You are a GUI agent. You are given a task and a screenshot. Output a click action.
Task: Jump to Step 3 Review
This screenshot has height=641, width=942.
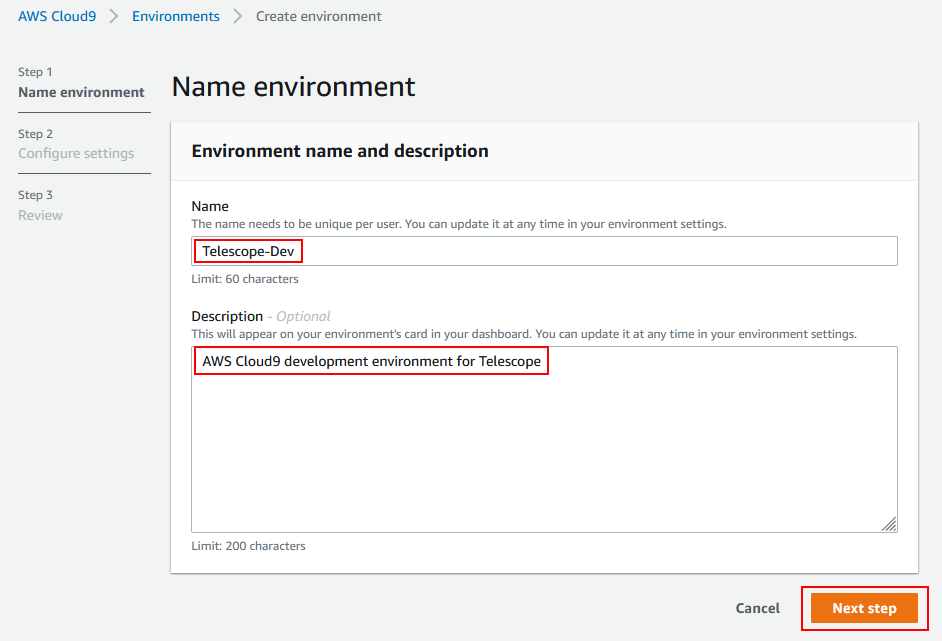pyautogui.click(x=40, y=215)
